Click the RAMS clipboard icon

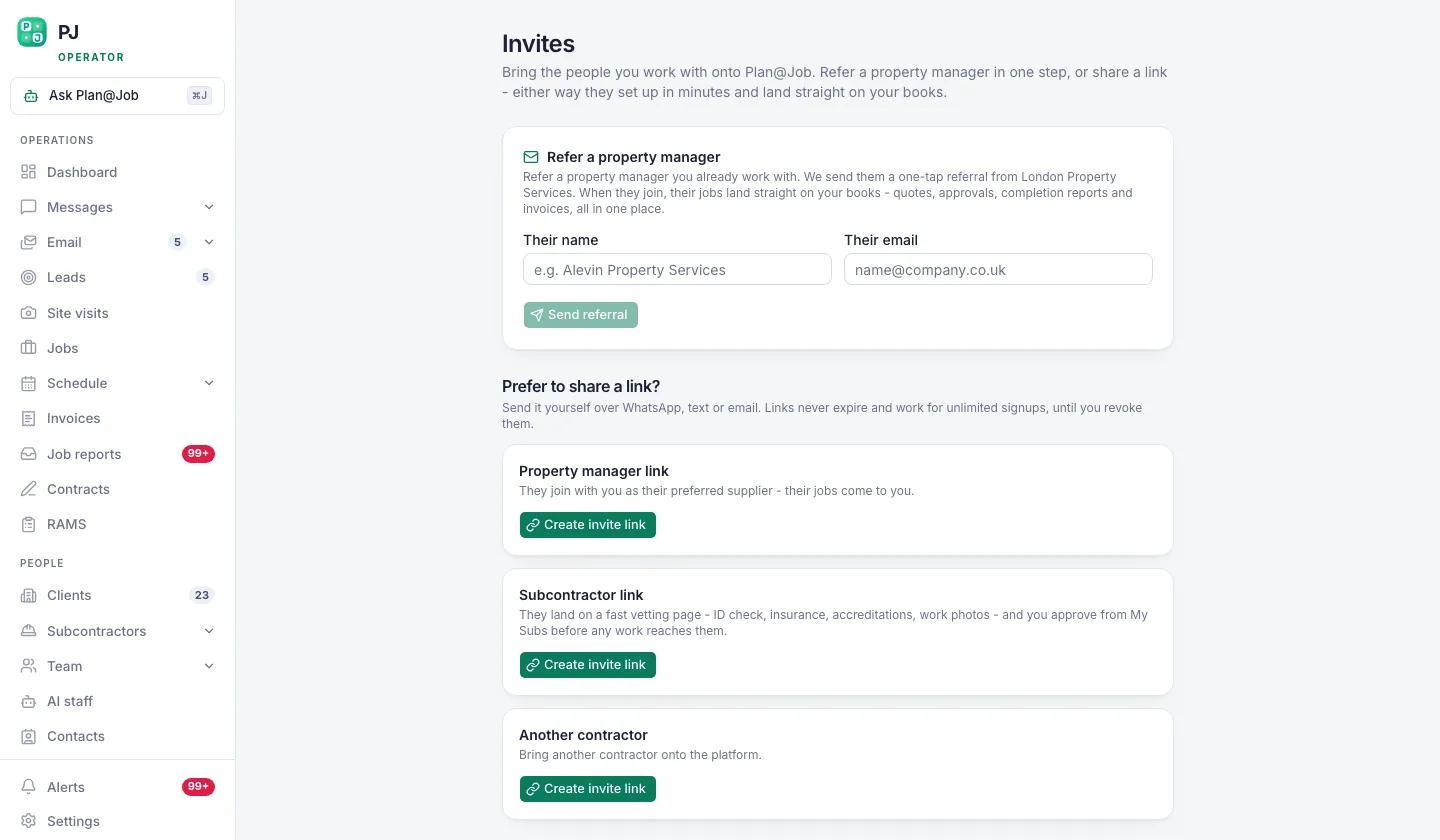click(x=28, y=524)
